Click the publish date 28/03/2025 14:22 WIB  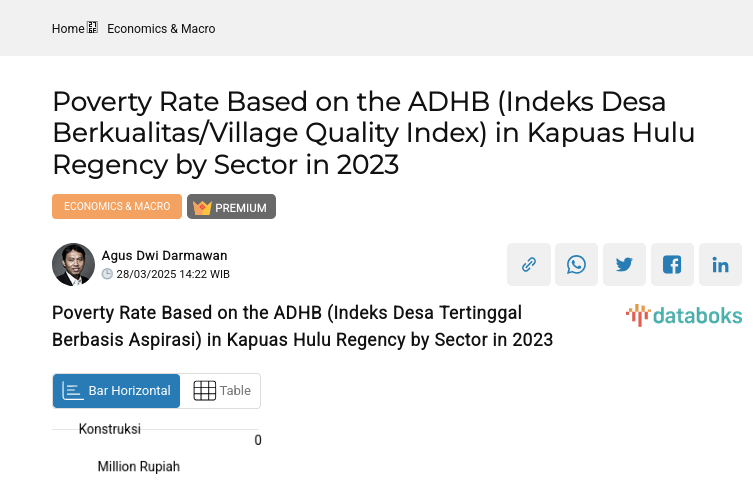coord(173,274)
